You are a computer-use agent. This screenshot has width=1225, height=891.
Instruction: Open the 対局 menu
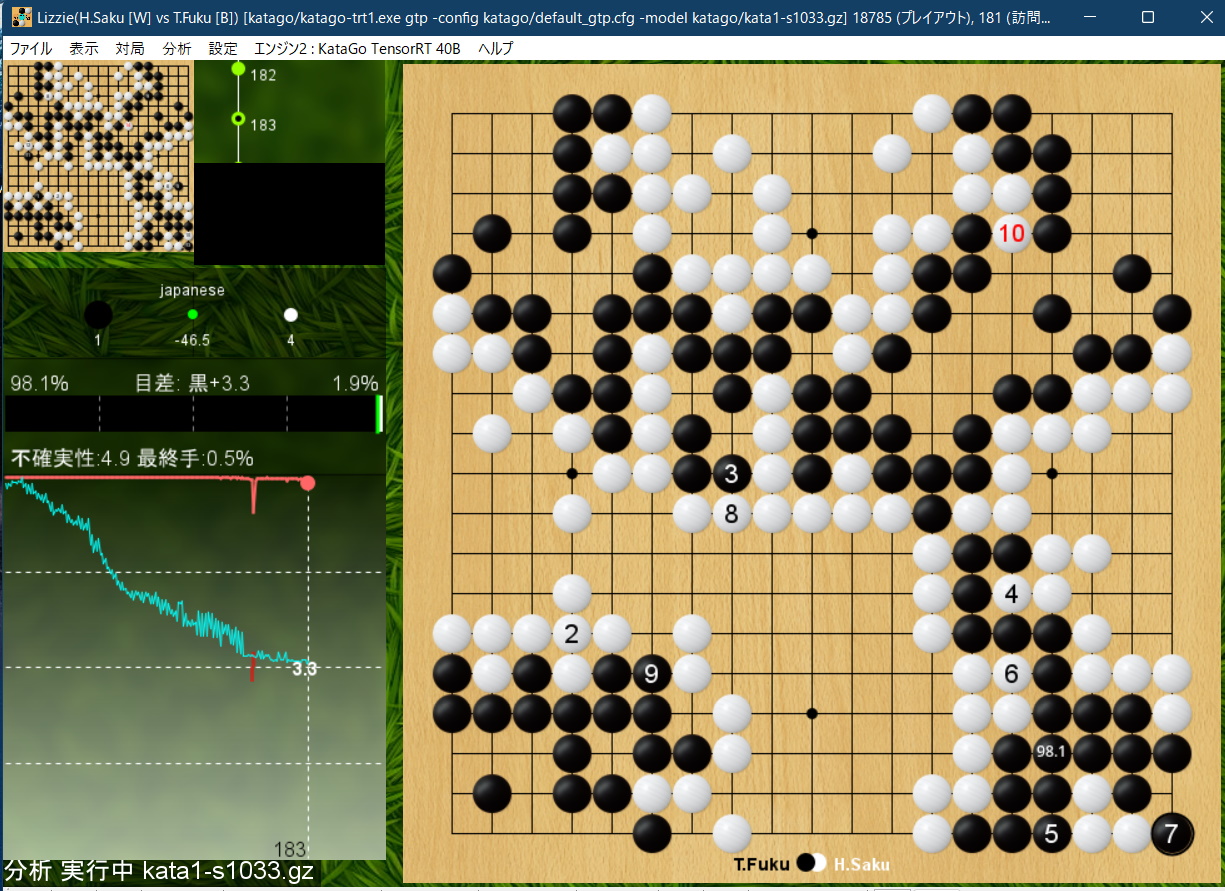[x=129, y=48]
